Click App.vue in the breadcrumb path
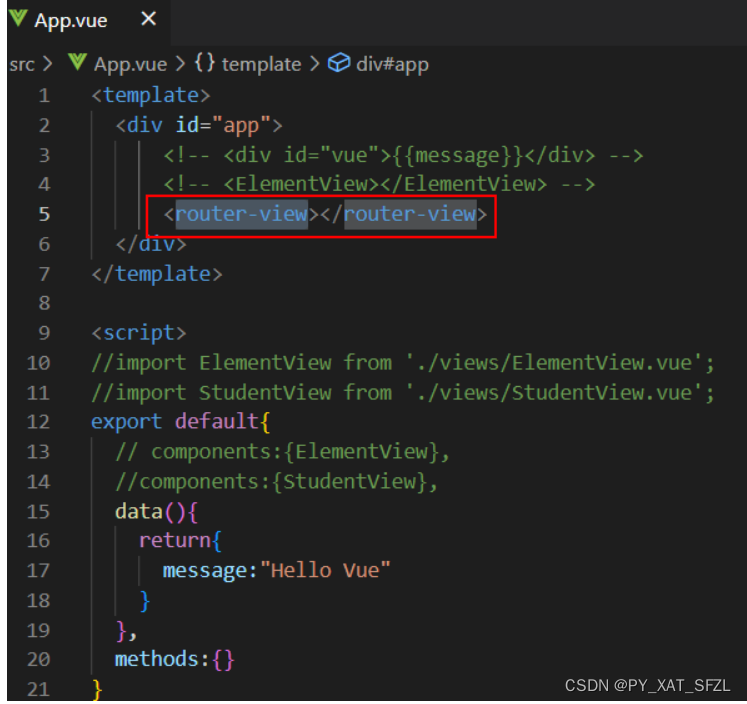Screen dimensions: 747x704 coord(130,64)
